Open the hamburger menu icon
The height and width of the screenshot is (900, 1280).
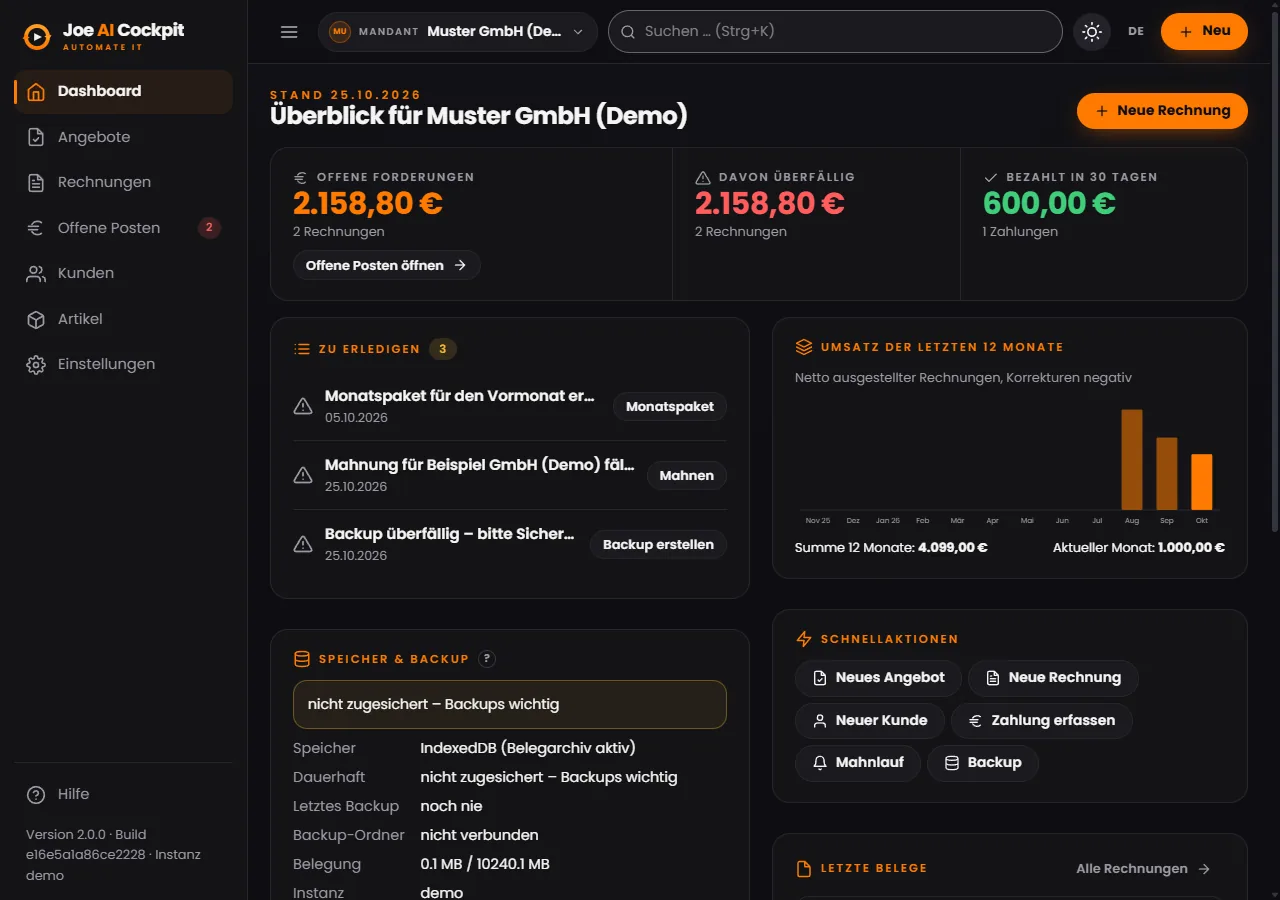tap(289, 32)
